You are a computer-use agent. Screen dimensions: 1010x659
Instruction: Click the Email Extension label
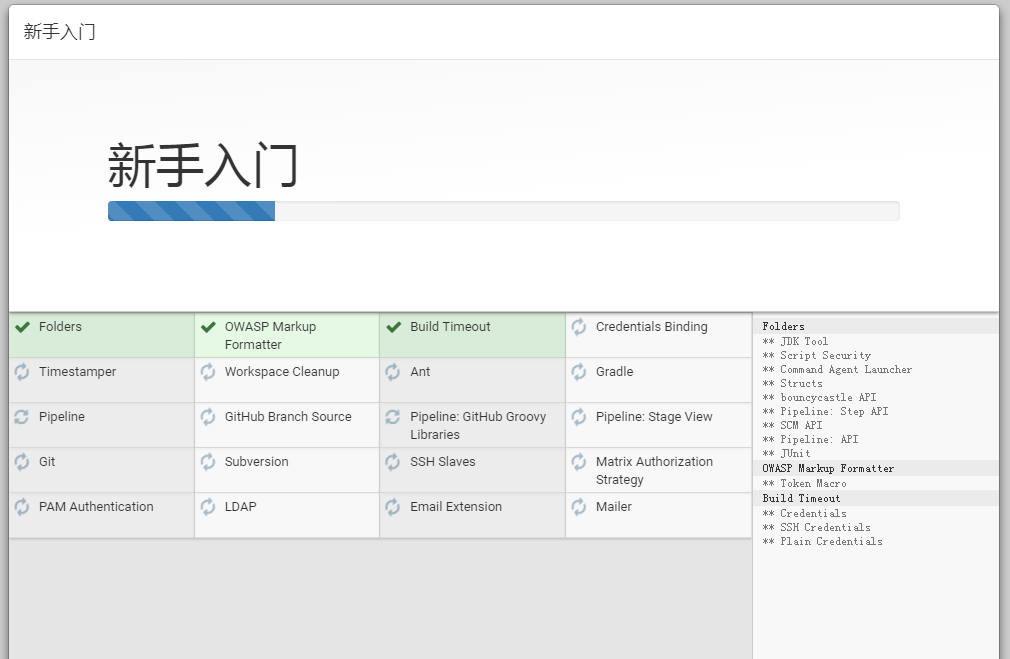[x=456, y=507]
